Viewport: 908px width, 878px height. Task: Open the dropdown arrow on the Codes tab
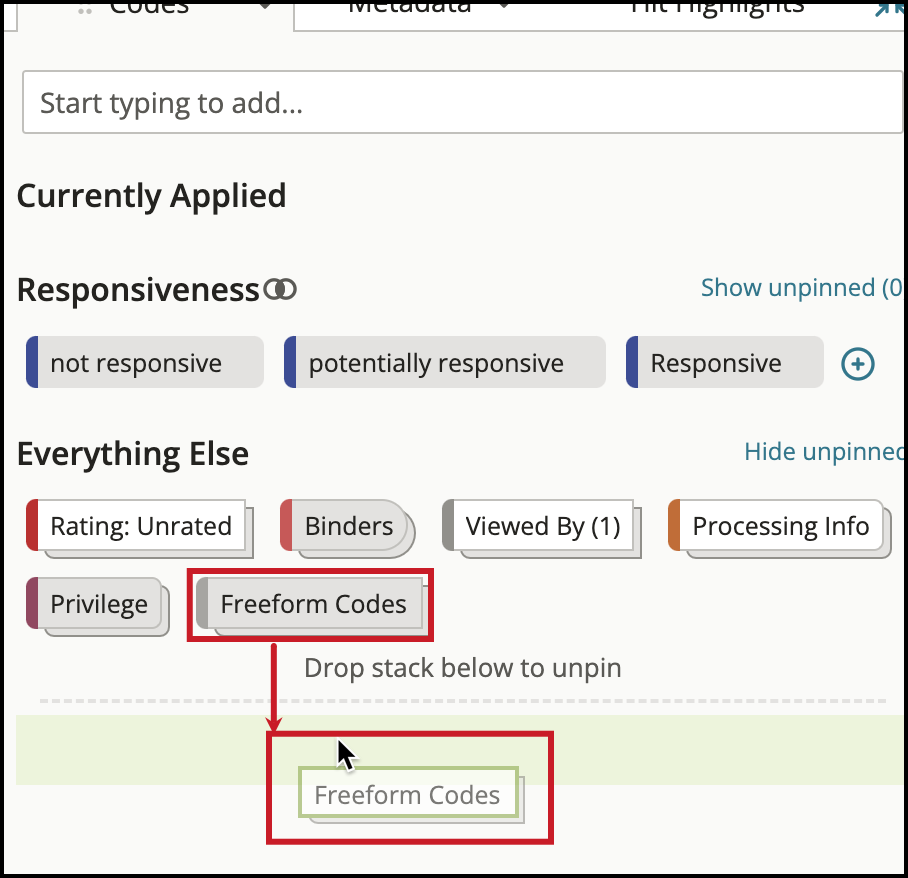[265, 7]
